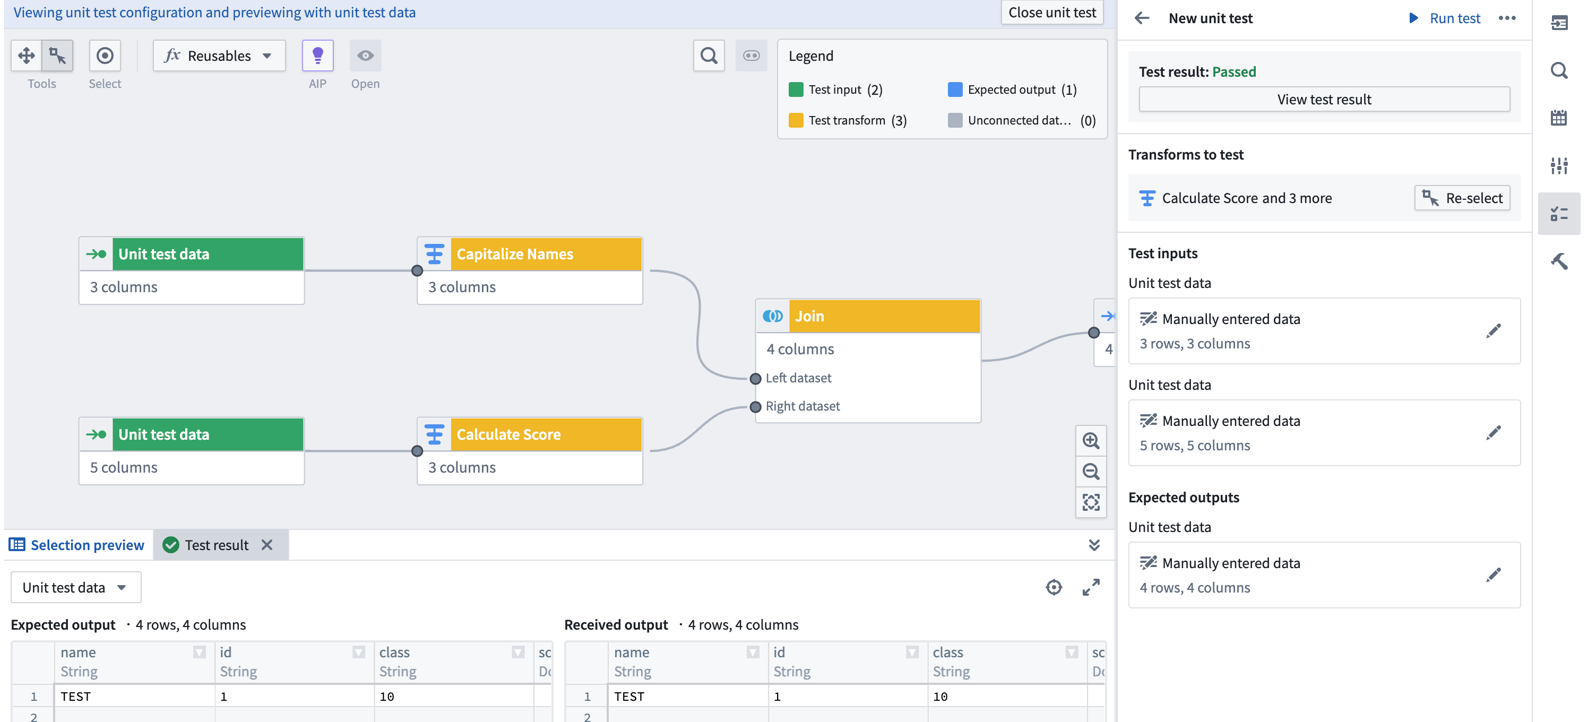Viewport: 1592px width, 722px height.
Task: Go back with the arrow beside New unit test
Action: point(1142,18)
